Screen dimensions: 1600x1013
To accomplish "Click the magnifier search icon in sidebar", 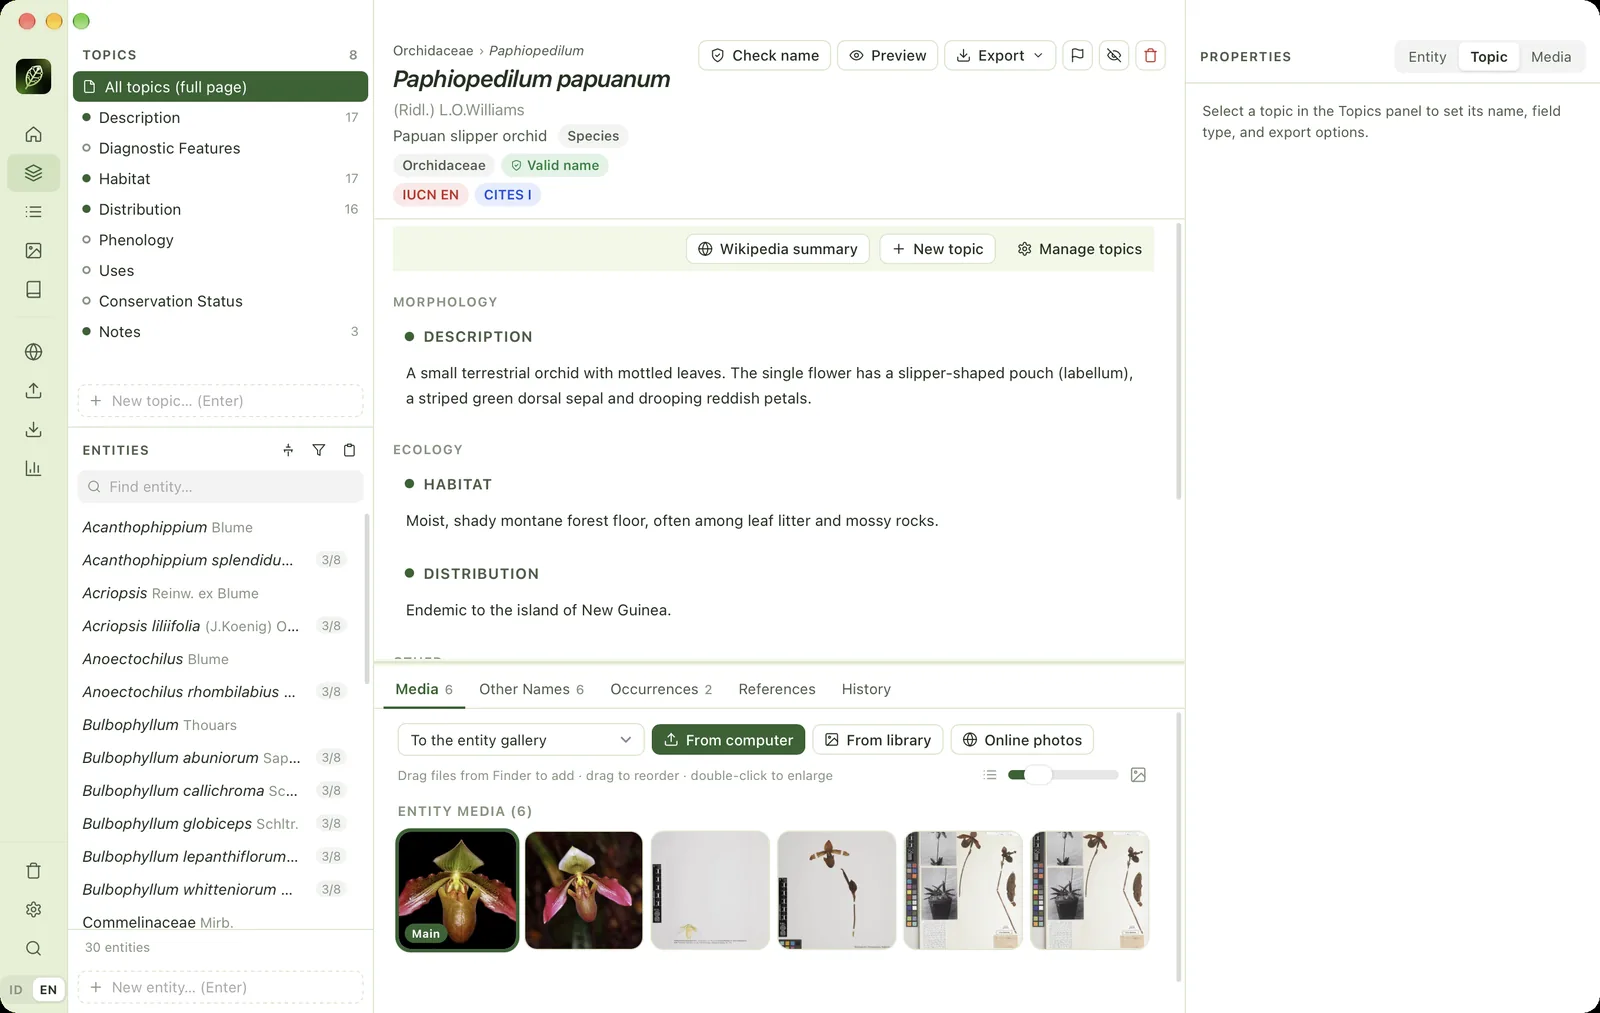I will click(33, 949).
